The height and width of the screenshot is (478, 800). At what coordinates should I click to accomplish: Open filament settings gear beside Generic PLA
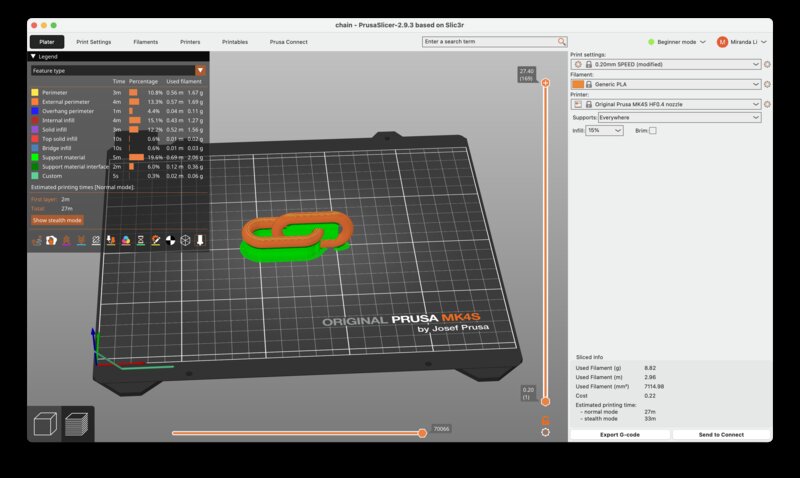coord(767,84)
